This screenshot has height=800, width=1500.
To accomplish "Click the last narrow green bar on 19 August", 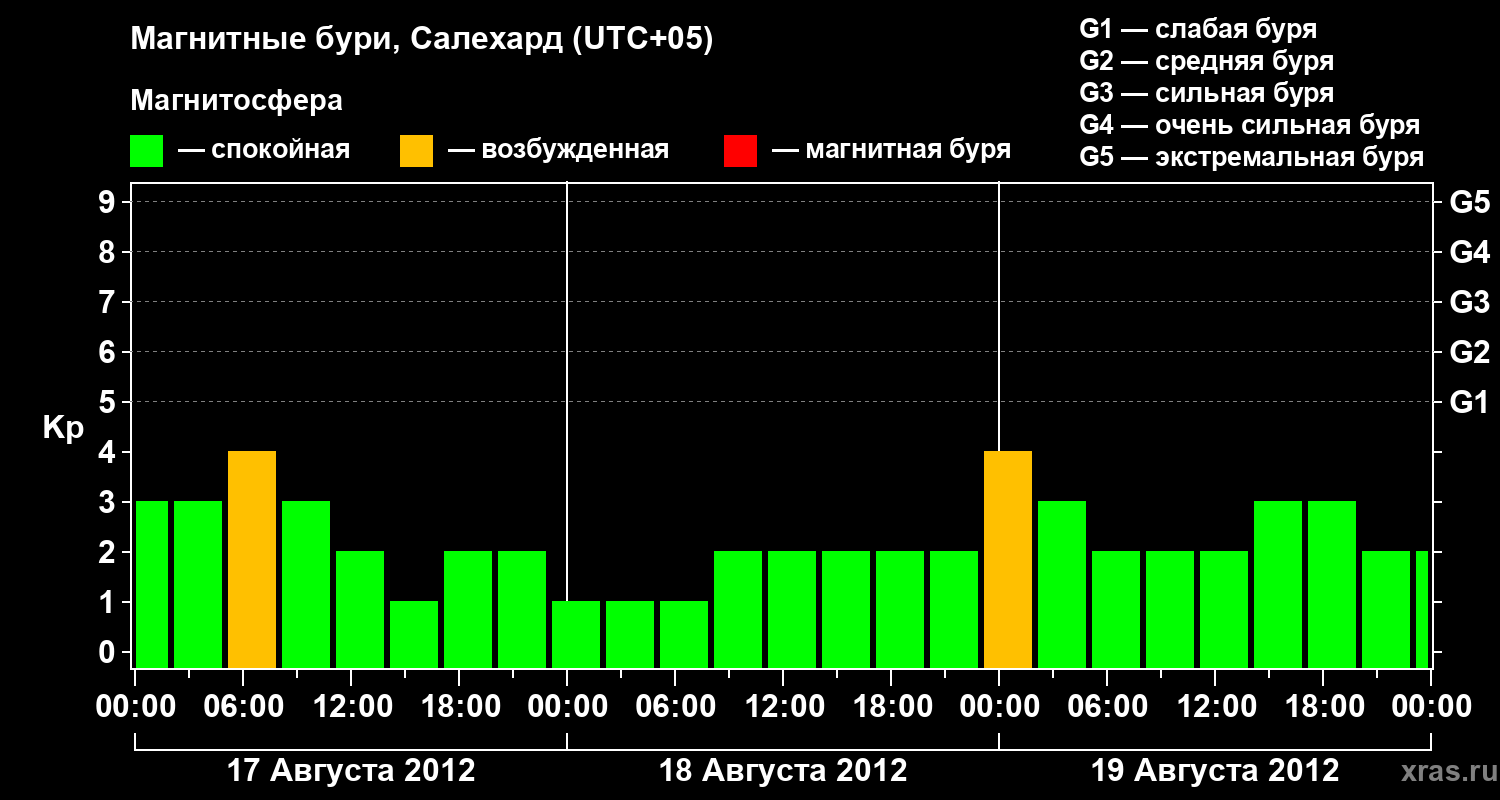I will pyautogui.click(x=1422, y=610).
